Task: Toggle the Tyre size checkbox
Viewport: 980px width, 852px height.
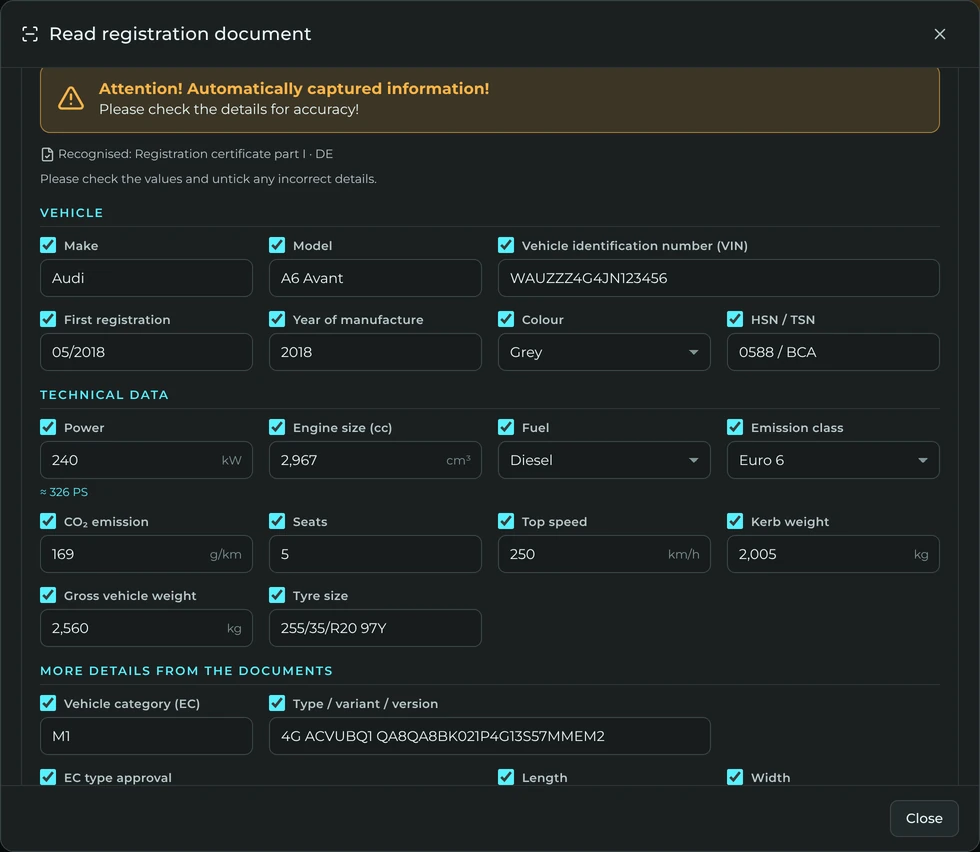Action: [x=277, y=595]
